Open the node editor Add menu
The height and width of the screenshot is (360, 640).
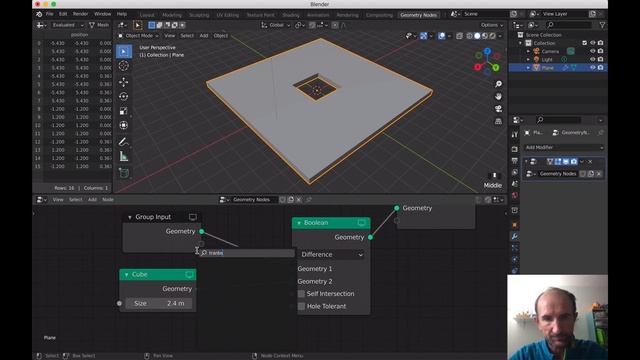coord(92,200)
